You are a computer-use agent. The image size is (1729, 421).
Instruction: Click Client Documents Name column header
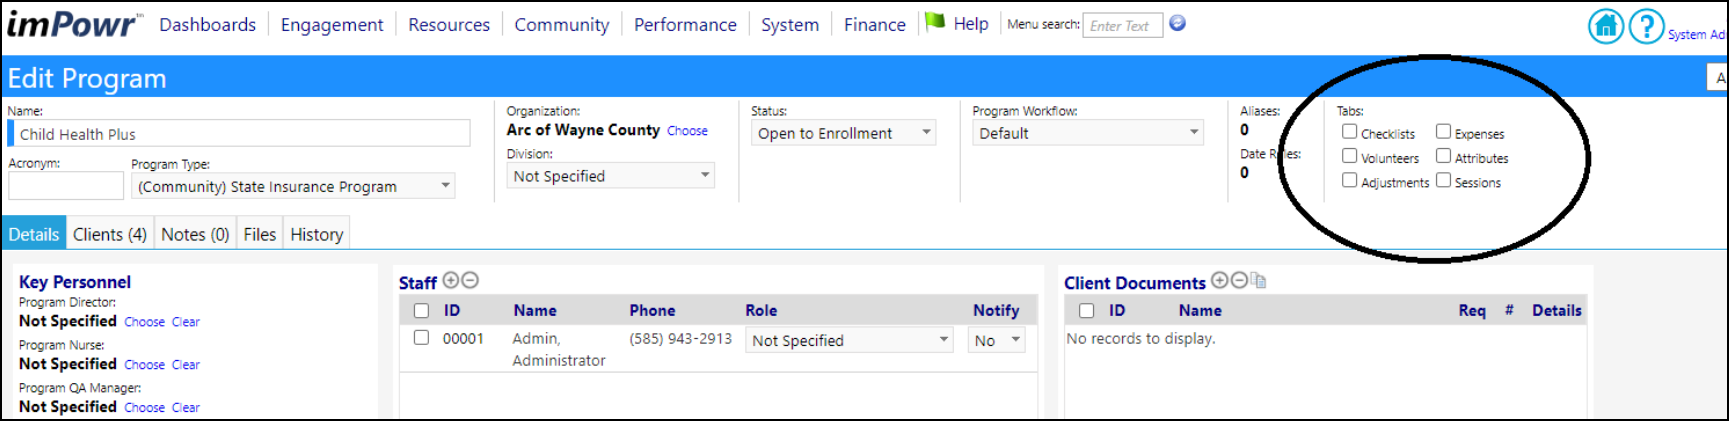click(x=1200, y=311)
